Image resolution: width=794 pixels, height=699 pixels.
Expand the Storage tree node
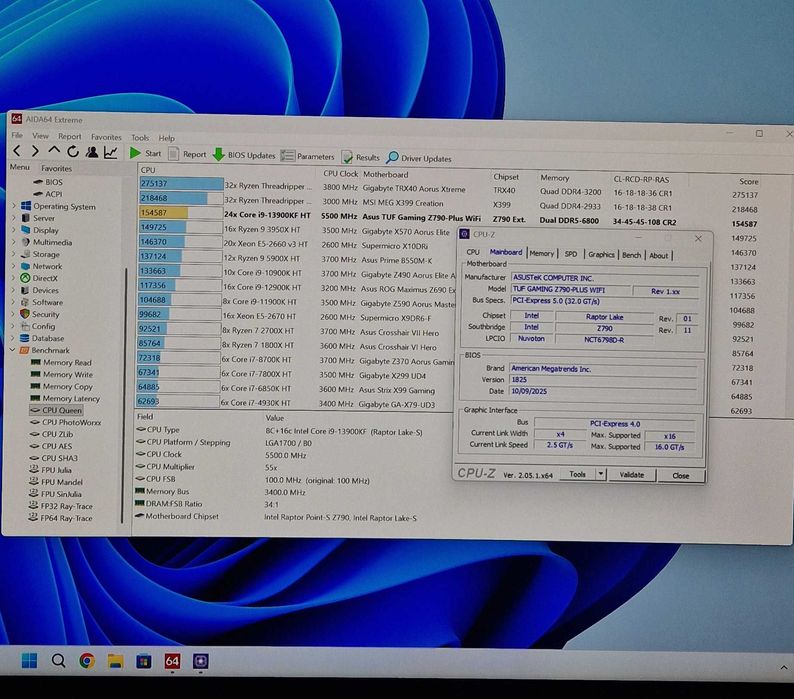coord(14,254)
